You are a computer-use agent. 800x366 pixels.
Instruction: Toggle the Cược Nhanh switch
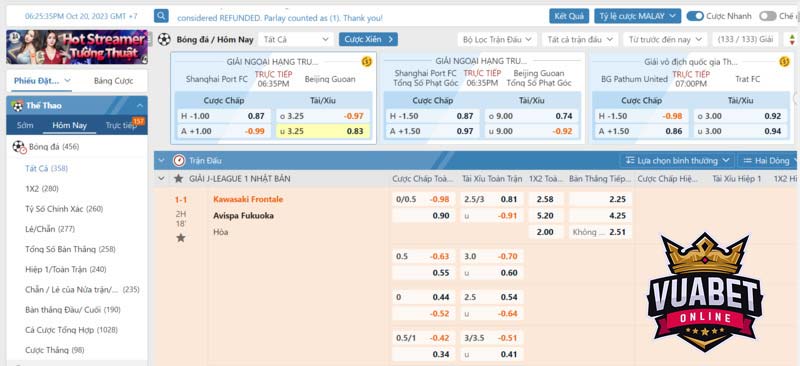tap(695, 16)
